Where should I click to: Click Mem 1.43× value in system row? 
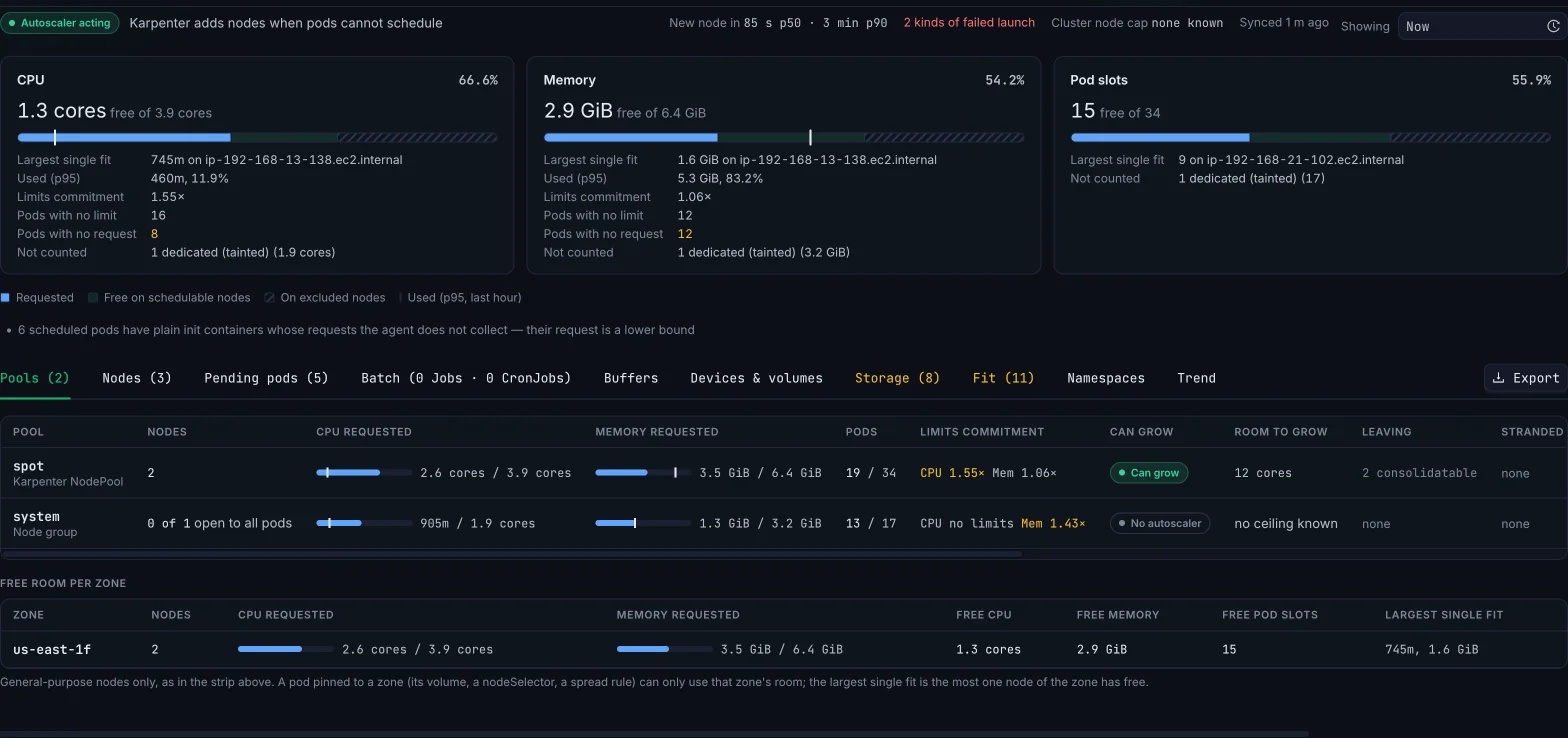1053,523
